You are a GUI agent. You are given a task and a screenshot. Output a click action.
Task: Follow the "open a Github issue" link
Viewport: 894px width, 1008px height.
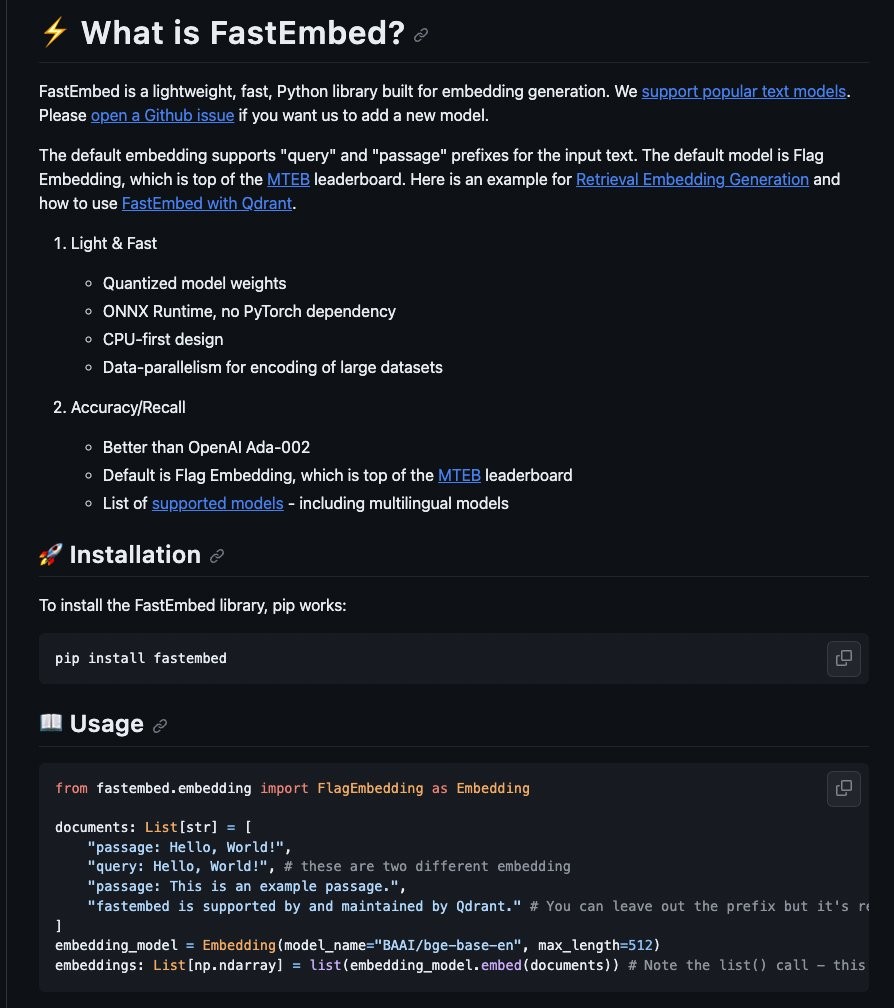pos(162,115)
